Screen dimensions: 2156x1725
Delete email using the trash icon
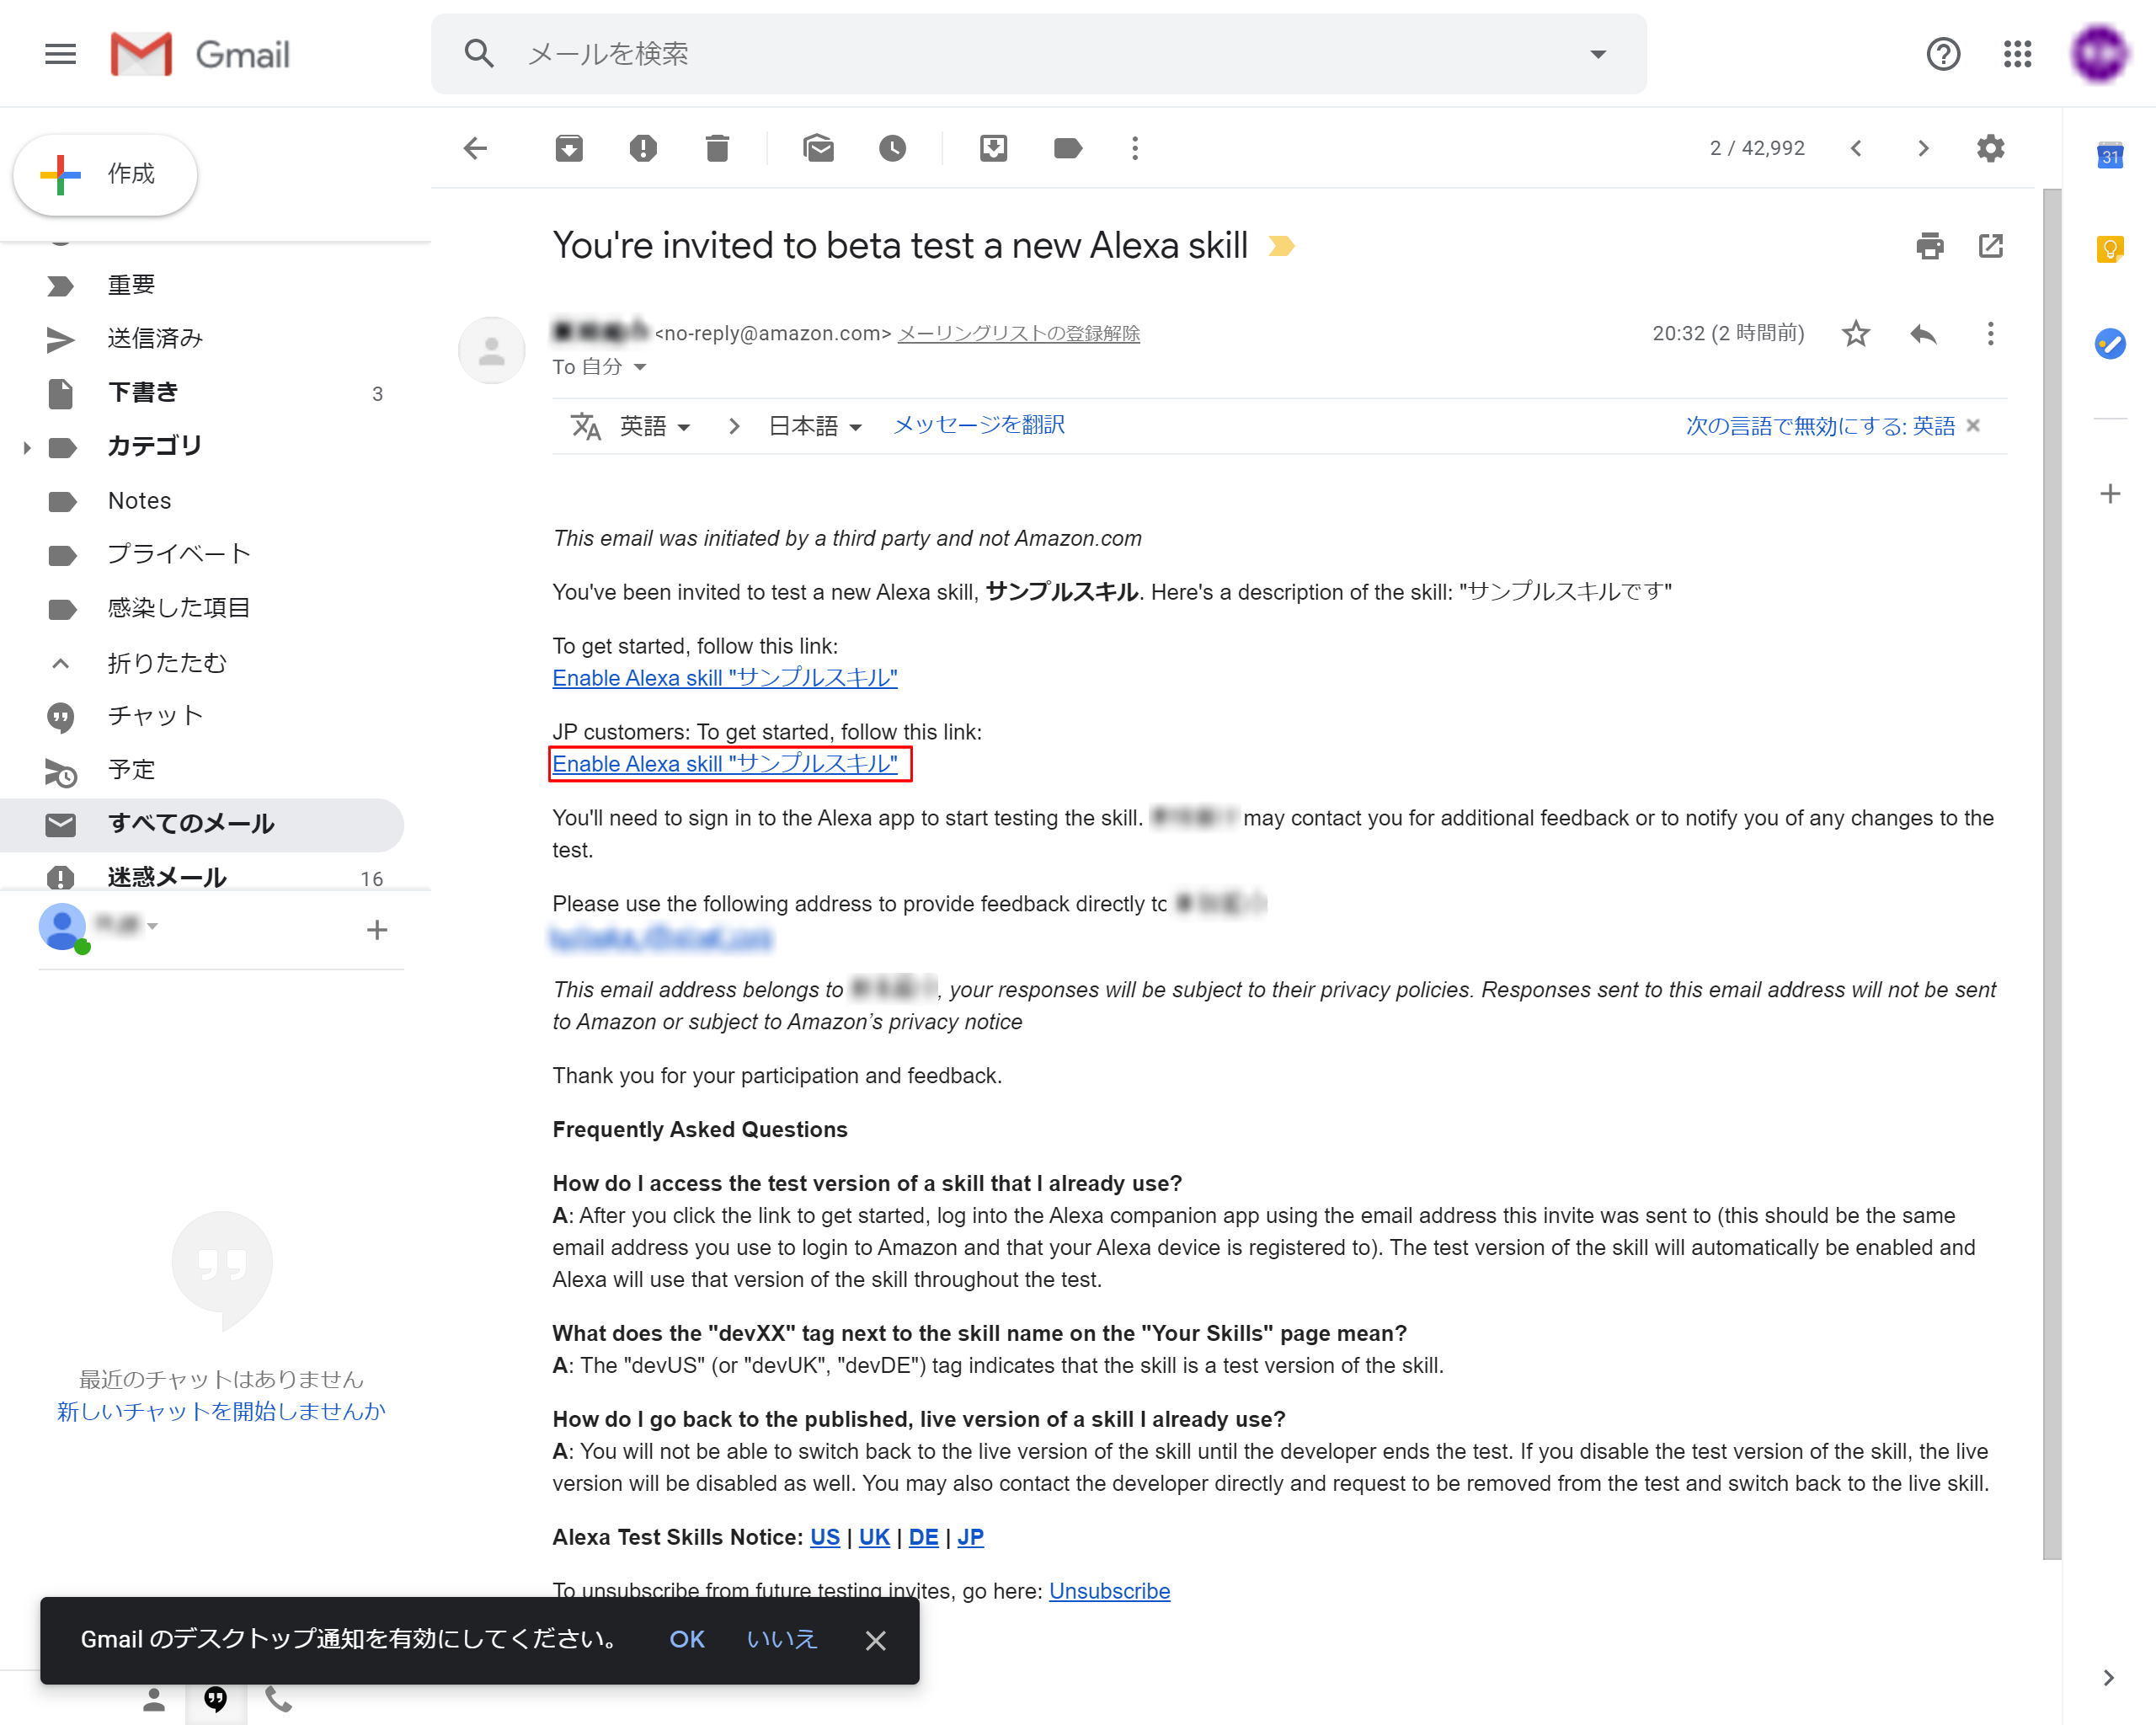pos(717,149)
